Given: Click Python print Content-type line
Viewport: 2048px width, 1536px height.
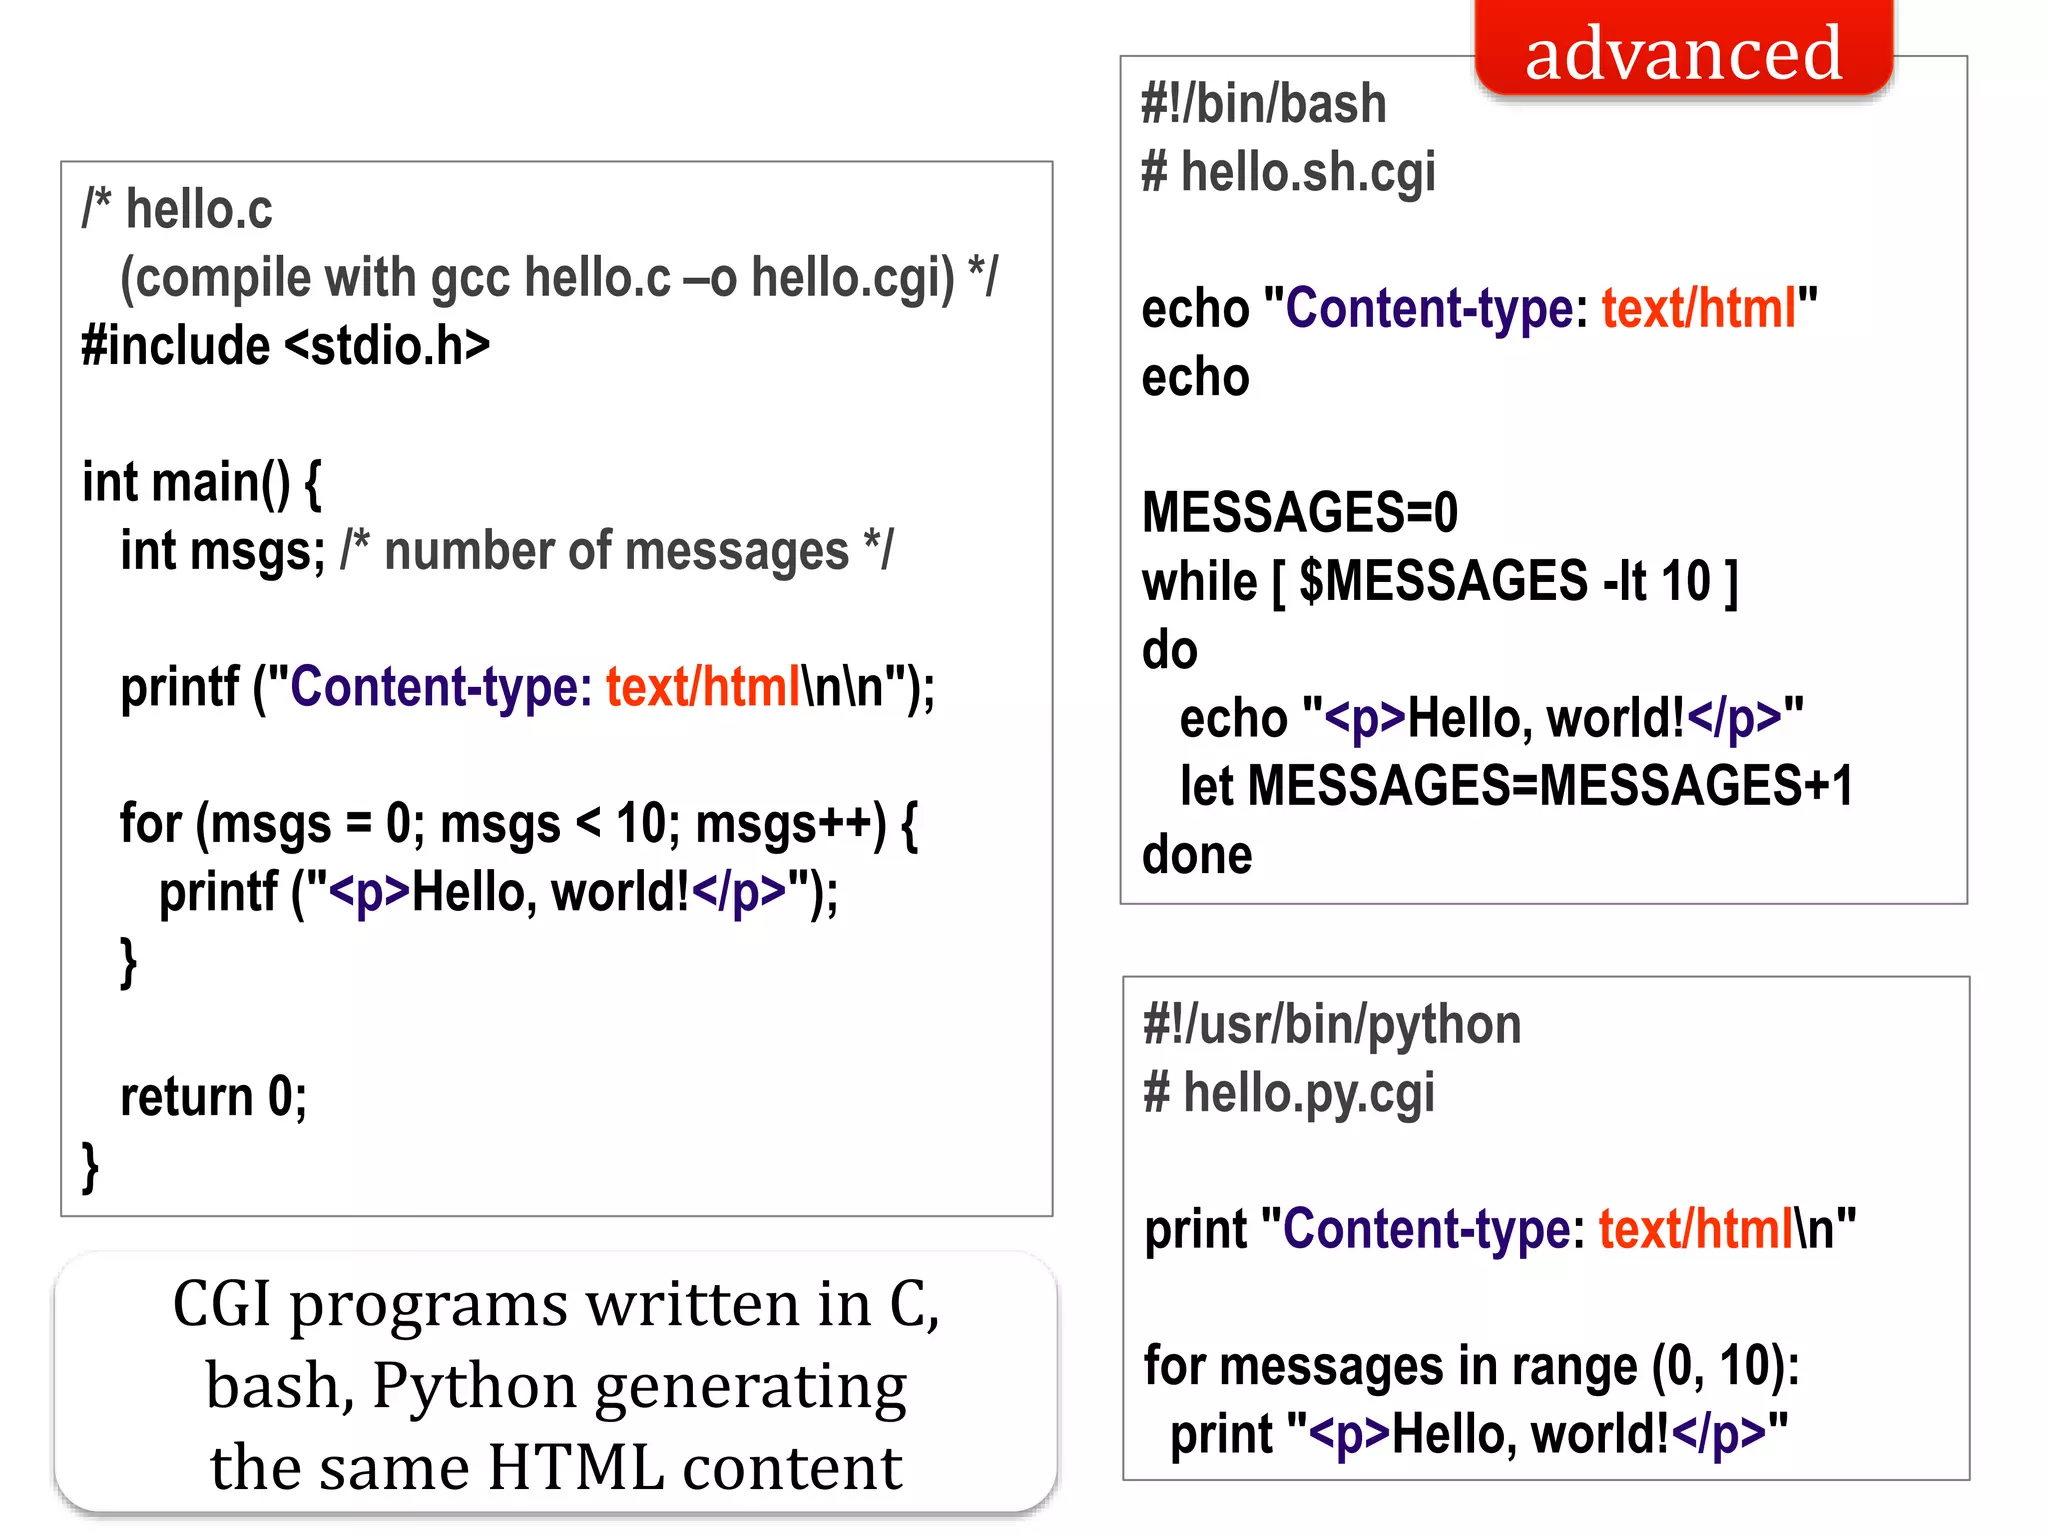Looking at the screenshot, I should pos(1499,1229).
